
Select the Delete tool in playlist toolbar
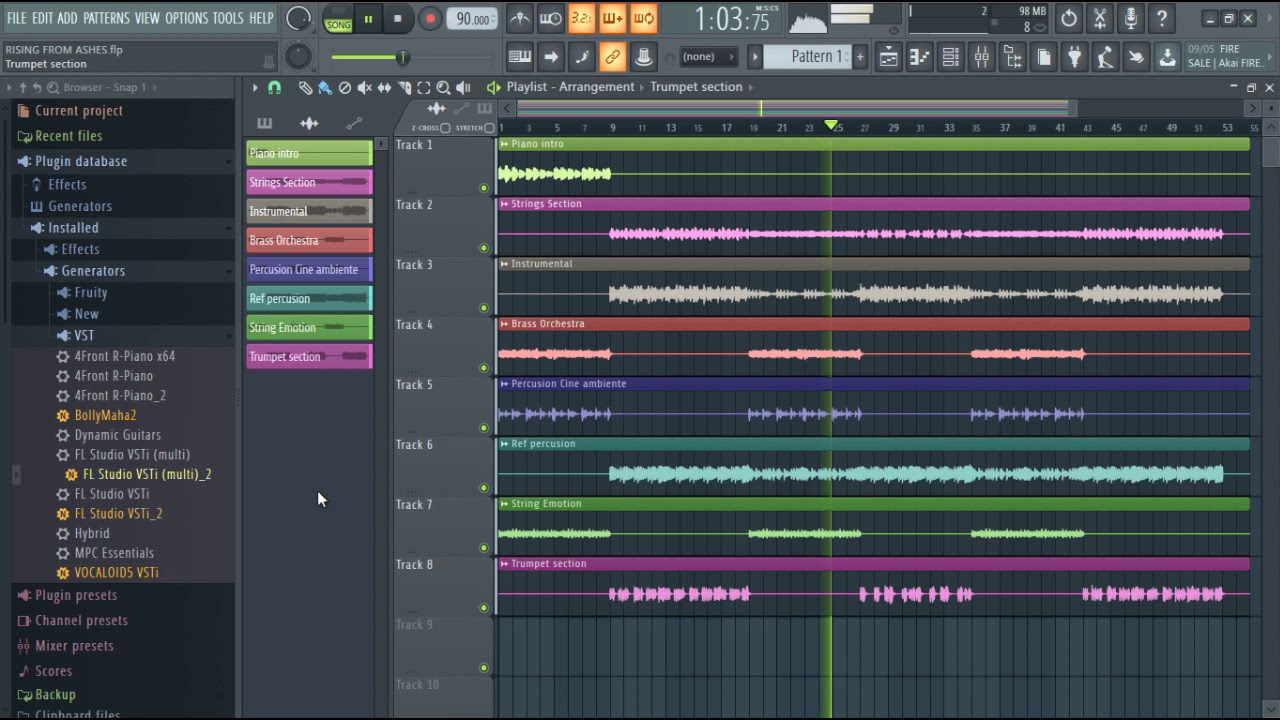point(345,88)
